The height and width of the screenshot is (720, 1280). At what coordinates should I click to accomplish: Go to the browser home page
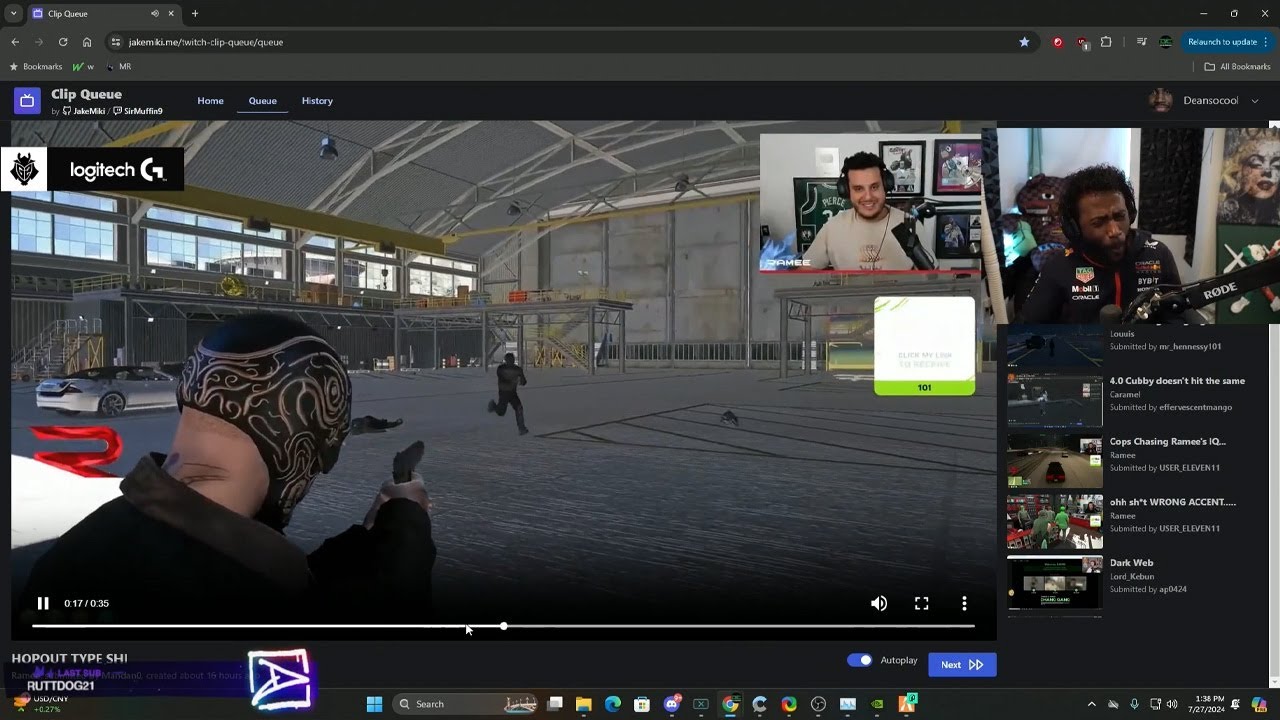(x=87, y=42)
